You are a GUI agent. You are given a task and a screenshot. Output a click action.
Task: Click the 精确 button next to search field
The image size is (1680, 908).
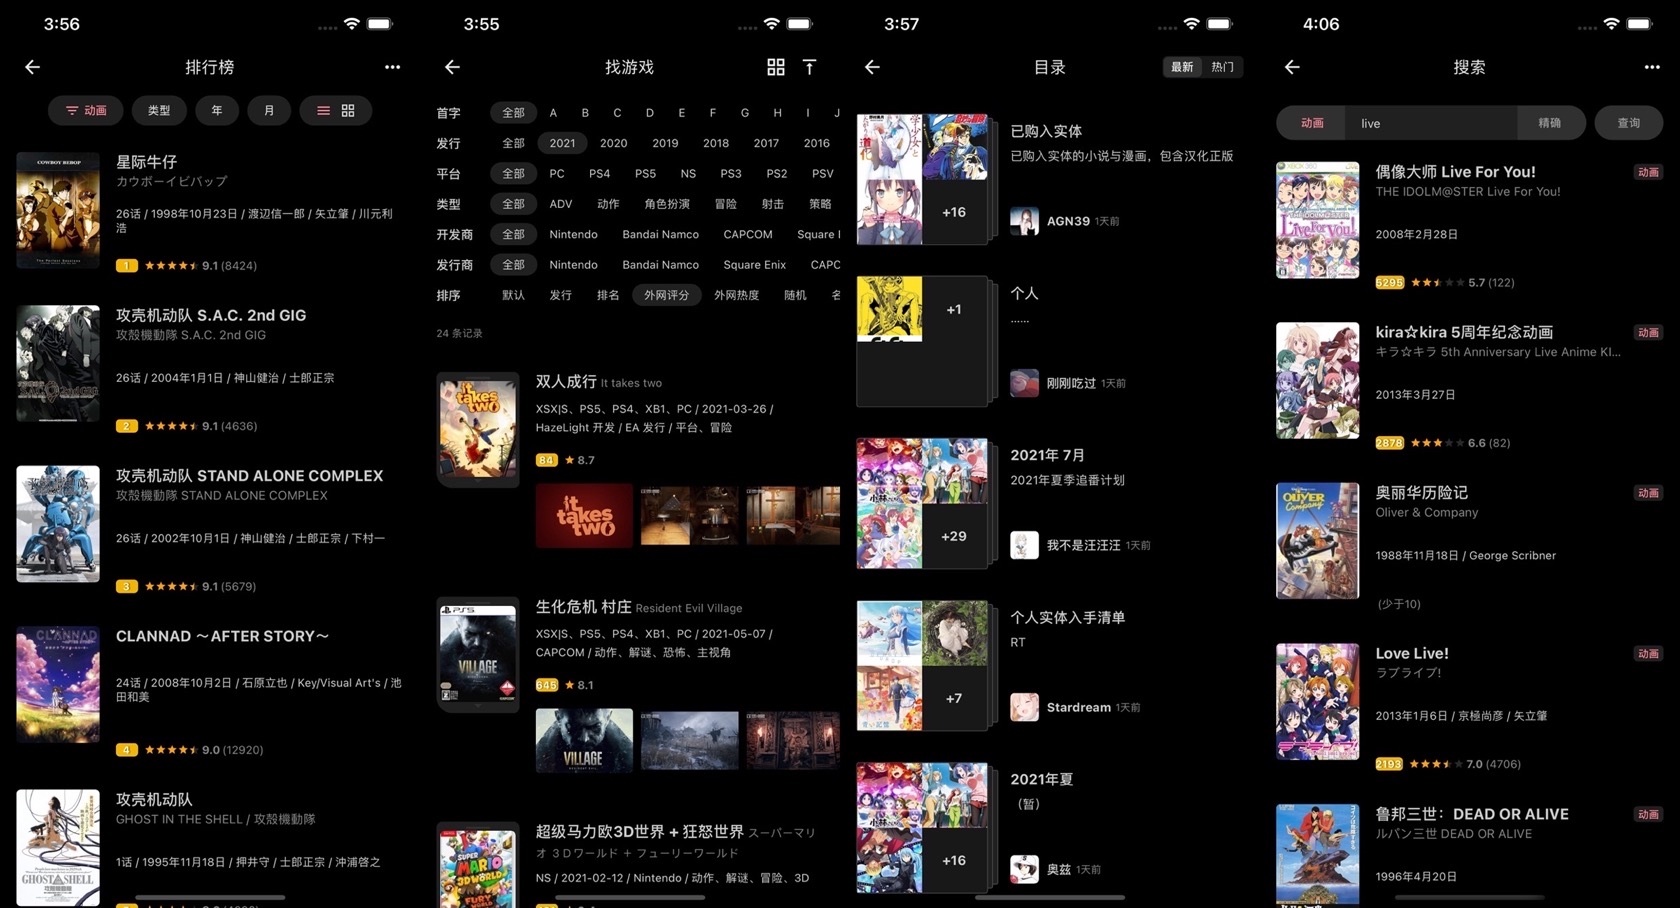(1552, 122)
